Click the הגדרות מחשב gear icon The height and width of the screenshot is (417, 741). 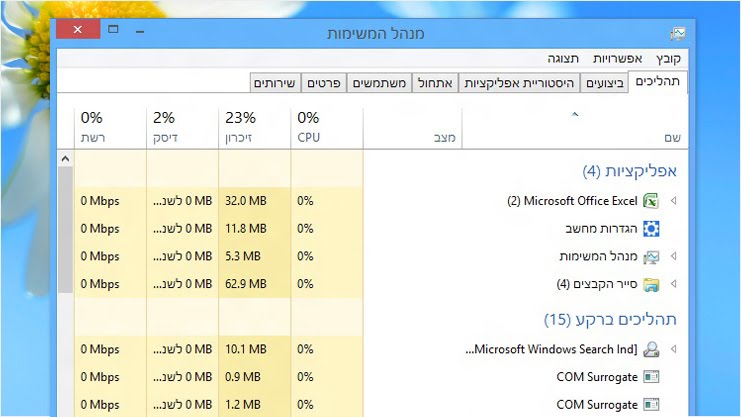click(651, 229)
